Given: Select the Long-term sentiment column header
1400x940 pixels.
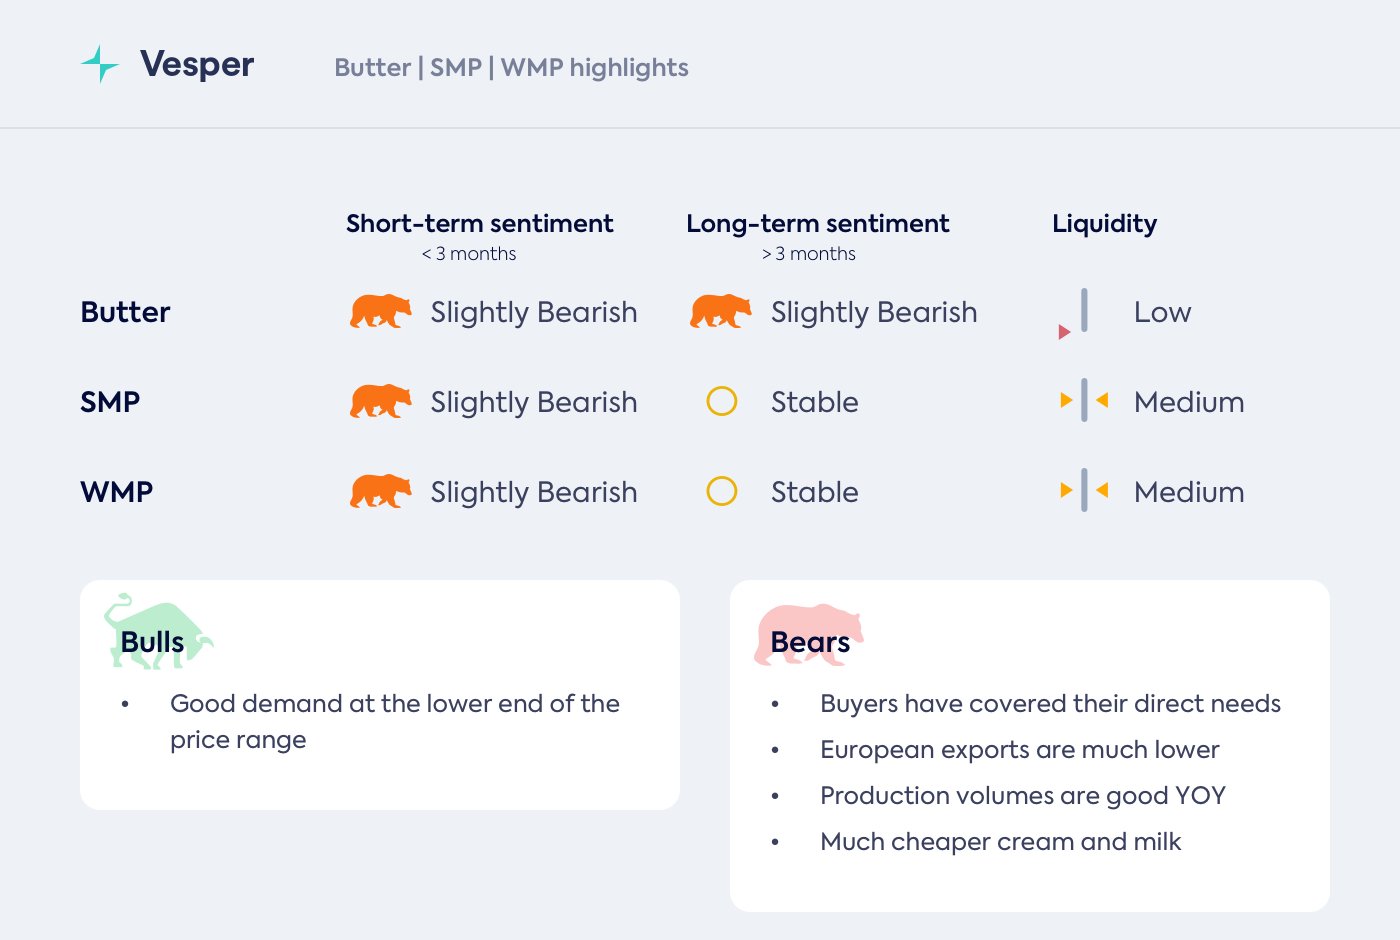Looking at the screenshot, I should tap(817, 224).
